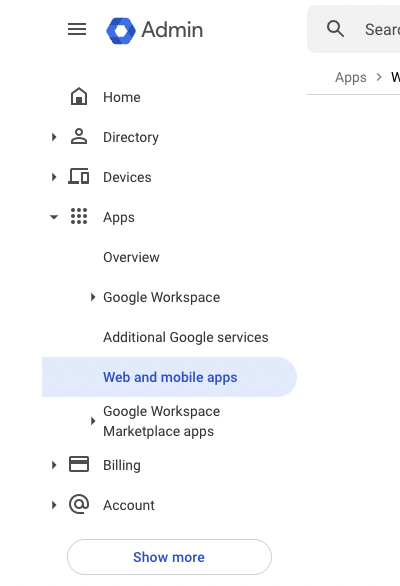Viewport: 400px width, 586px height.
Task: Collapse the Apps section arrow
Action: [54, 217]
